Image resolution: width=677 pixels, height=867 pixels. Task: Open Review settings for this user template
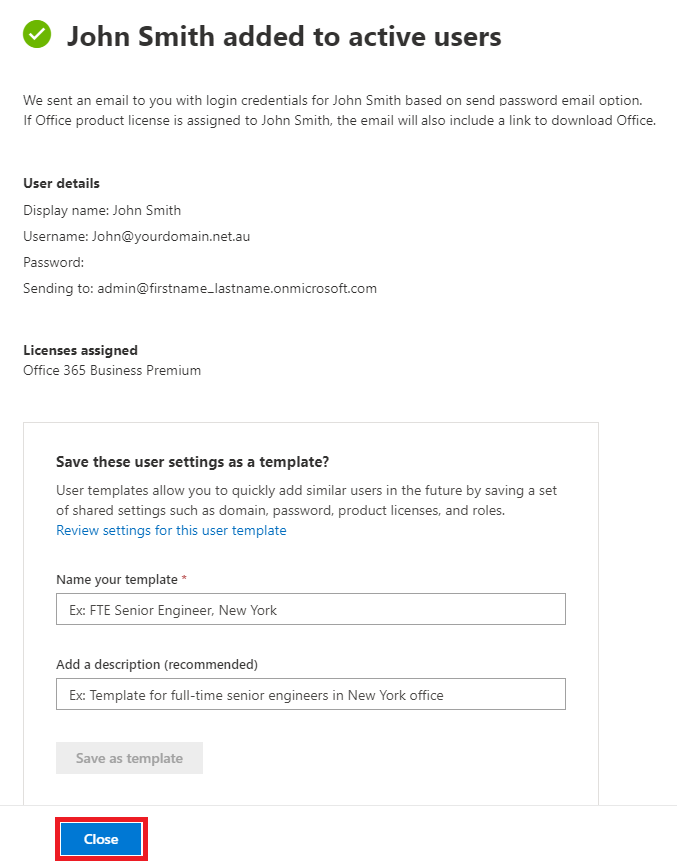pyautogui.click(x=171, y=530)
